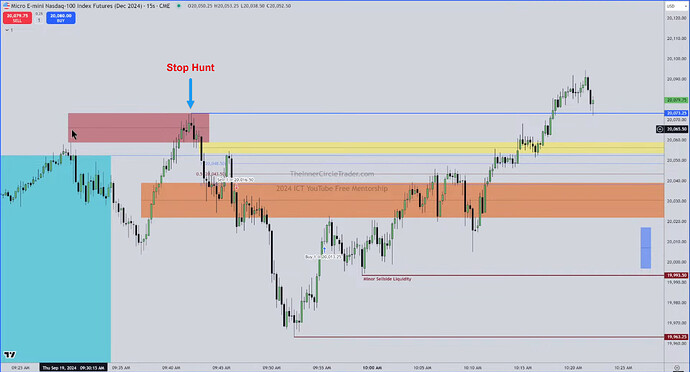The width and height of the screenshot is (690, 372).
Task: Click the green market status dot
Action: click(179, 6)
